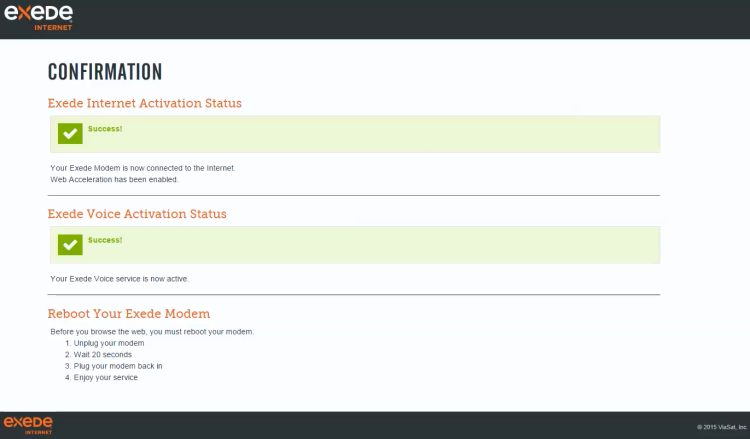Click 'Web Acceleration has been enabled' text
750x439 pixels.
(114, 179)
